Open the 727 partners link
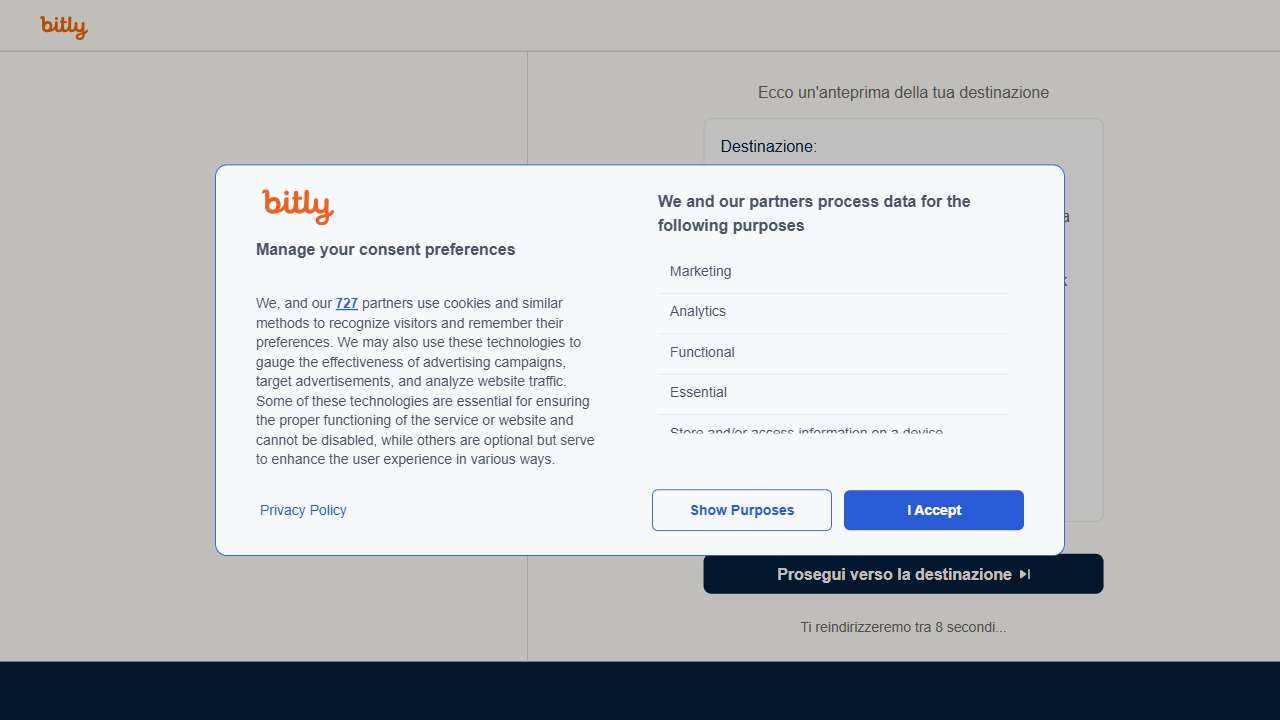Screen dimensions: 1280x720 coord(346,303)
